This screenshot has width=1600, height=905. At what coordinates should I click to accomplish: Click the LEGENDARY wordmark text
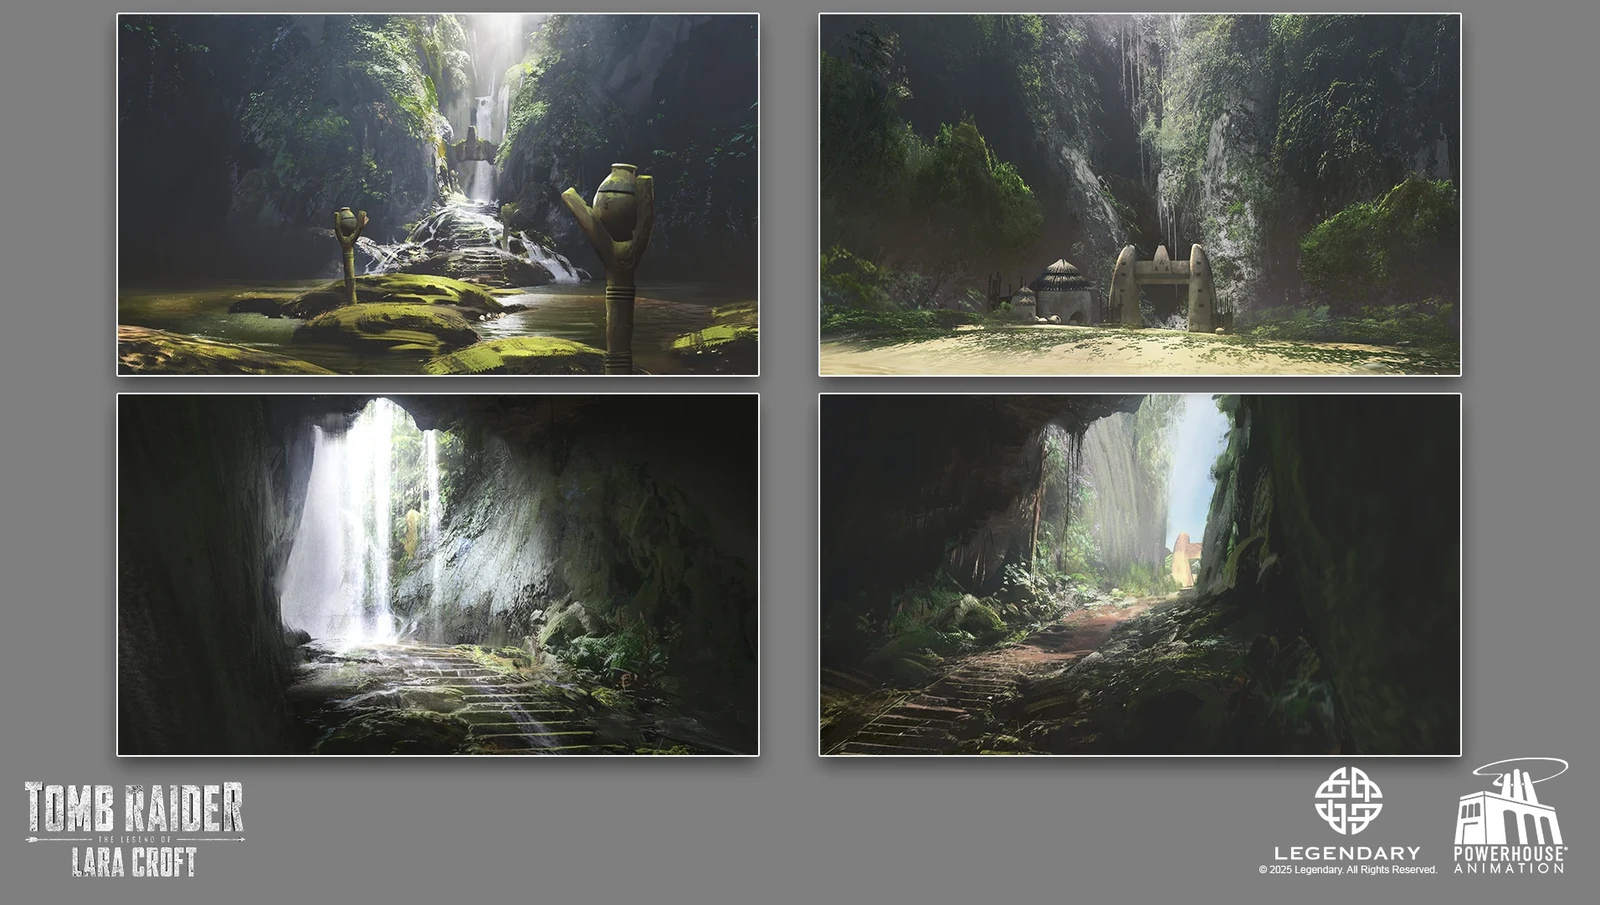(1347, 853)
